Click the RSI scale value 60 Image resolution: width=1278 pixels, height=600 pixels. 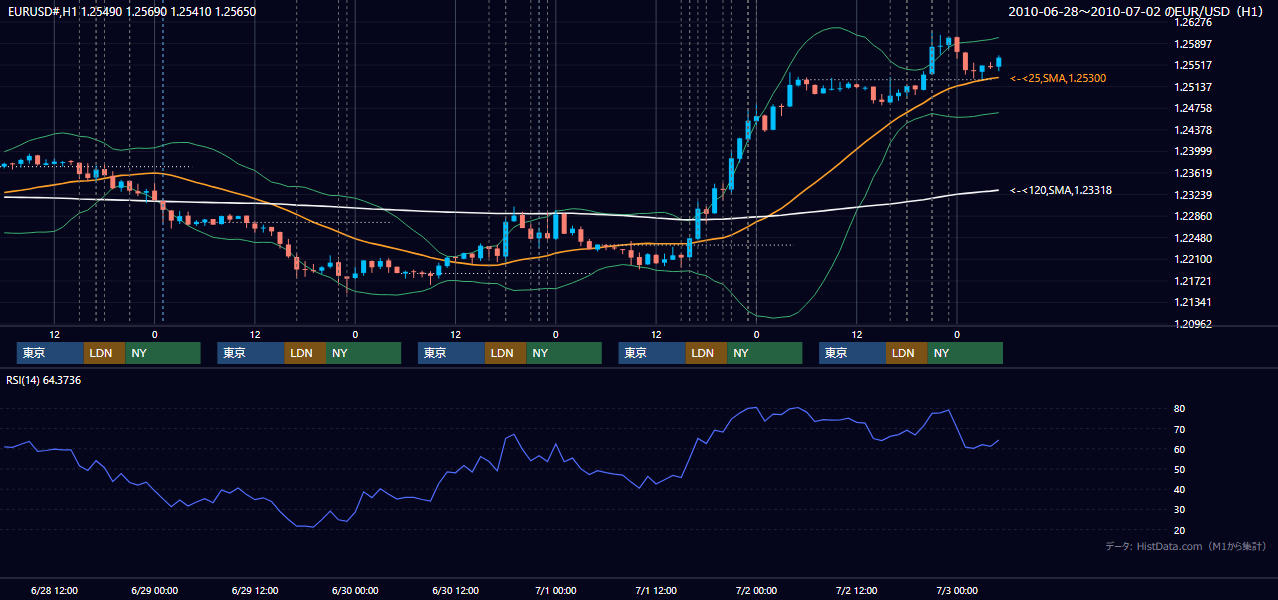1180,449
